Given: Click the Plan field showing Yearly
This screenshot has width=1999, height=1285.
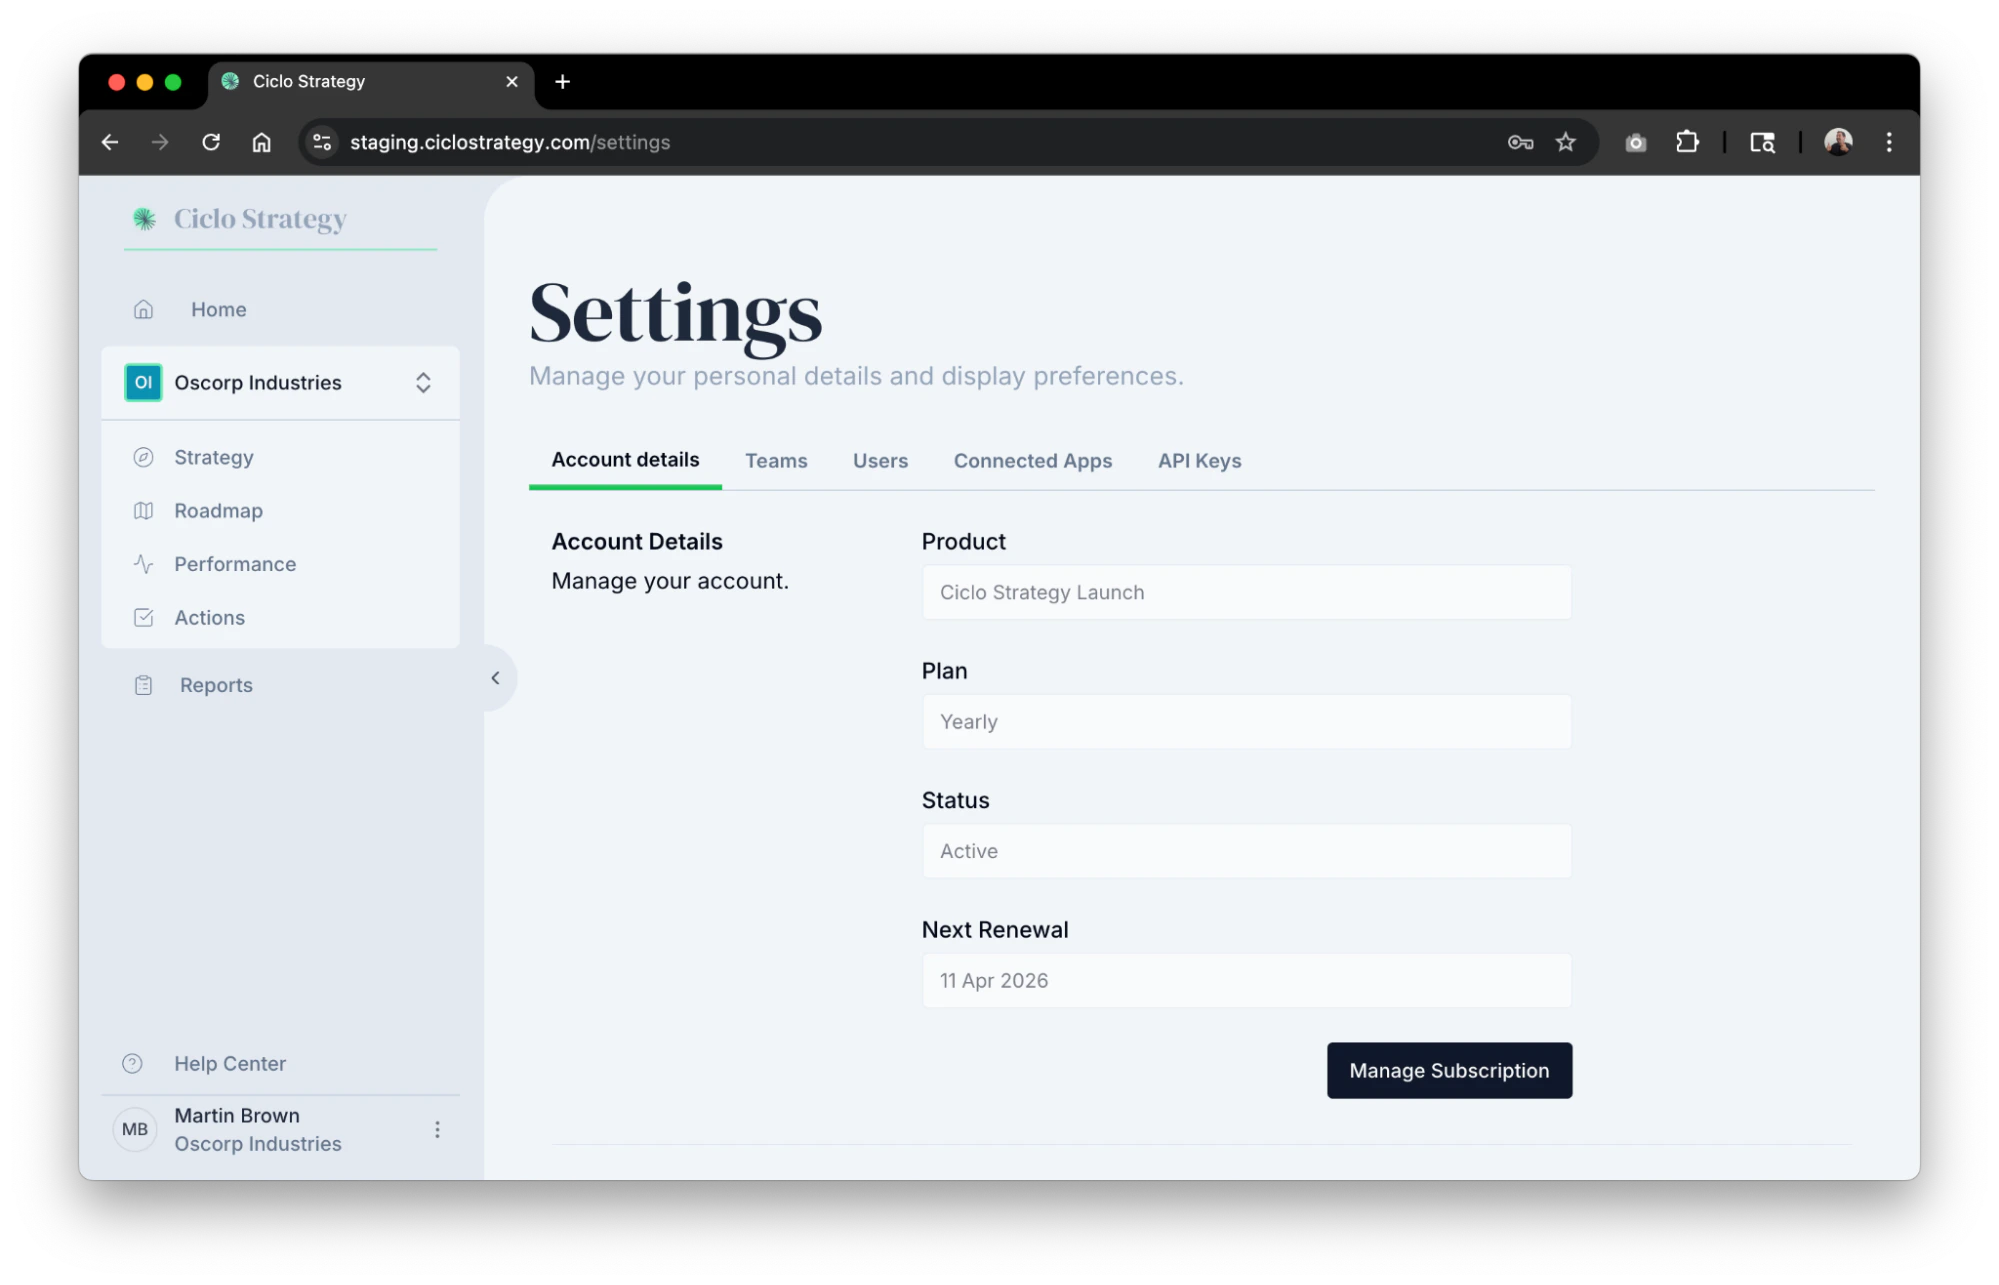Looking at the screenshot, I should click(1246, 722).
